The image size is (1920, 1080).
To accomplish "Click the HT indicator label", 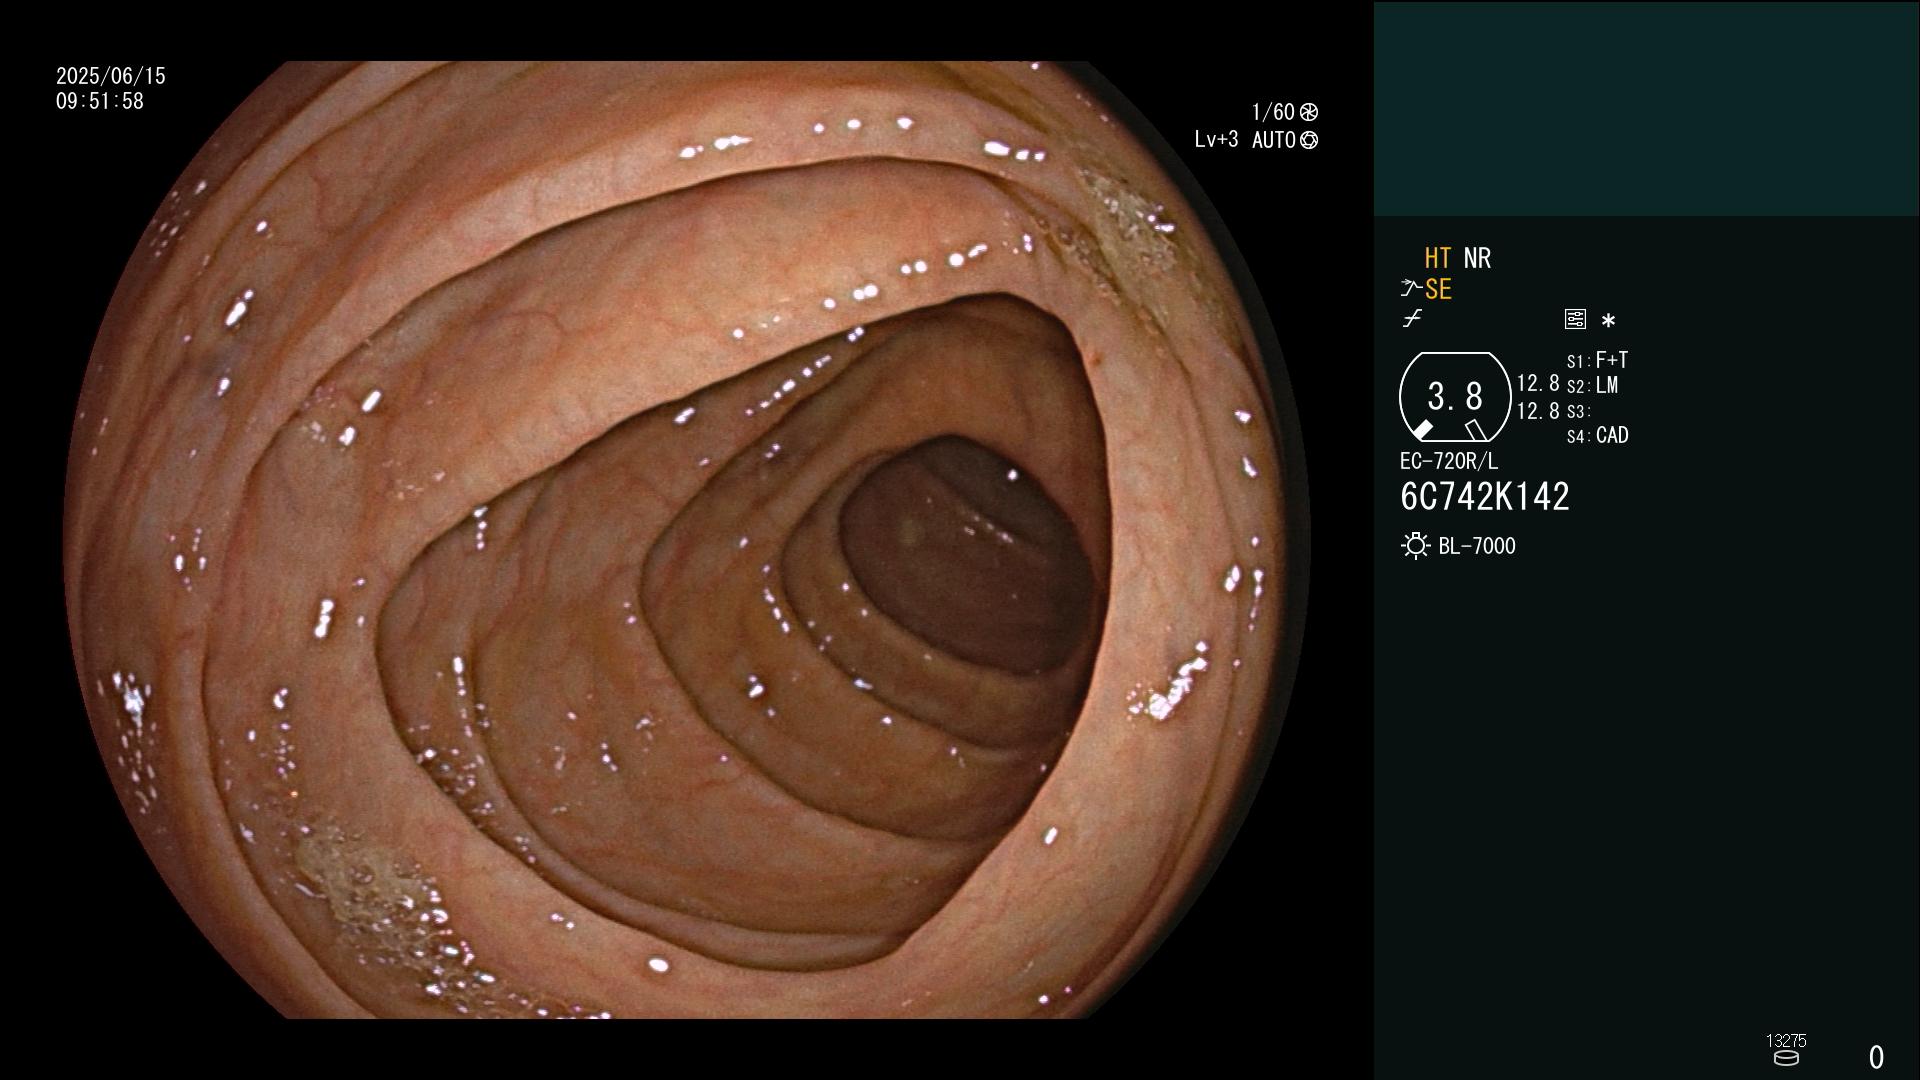I will coord(1438,258).
